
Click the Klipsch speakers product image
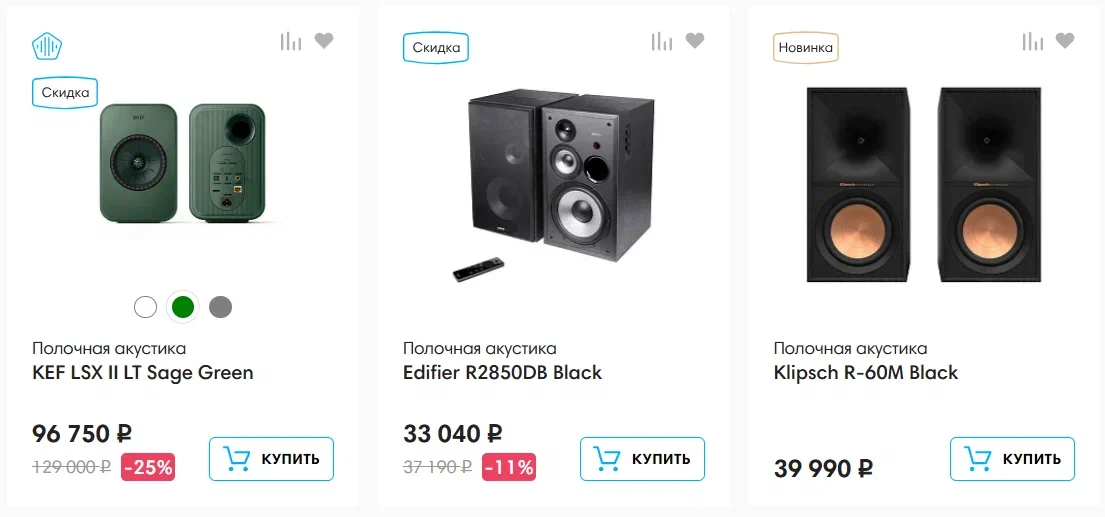tap(922, 185)
